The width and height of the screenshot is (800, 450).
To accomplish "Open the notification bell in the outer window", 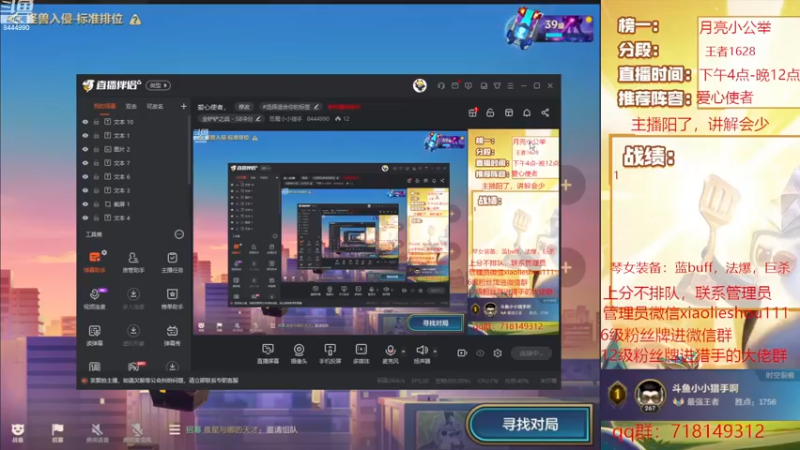I will 527,113.
